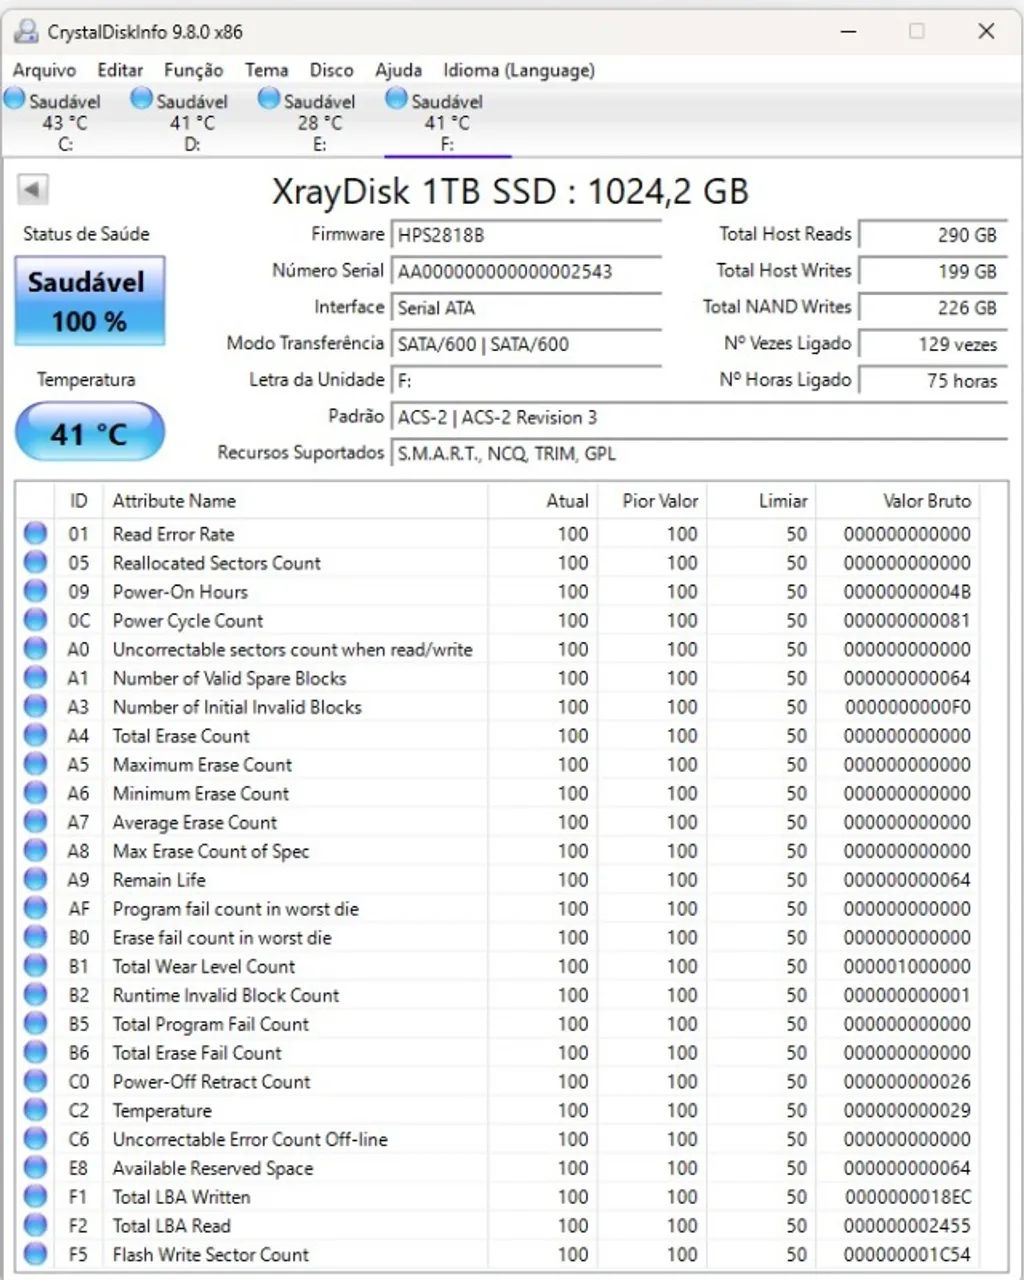
Task: Switch to disk D: tab
Action: coord(192,121)
